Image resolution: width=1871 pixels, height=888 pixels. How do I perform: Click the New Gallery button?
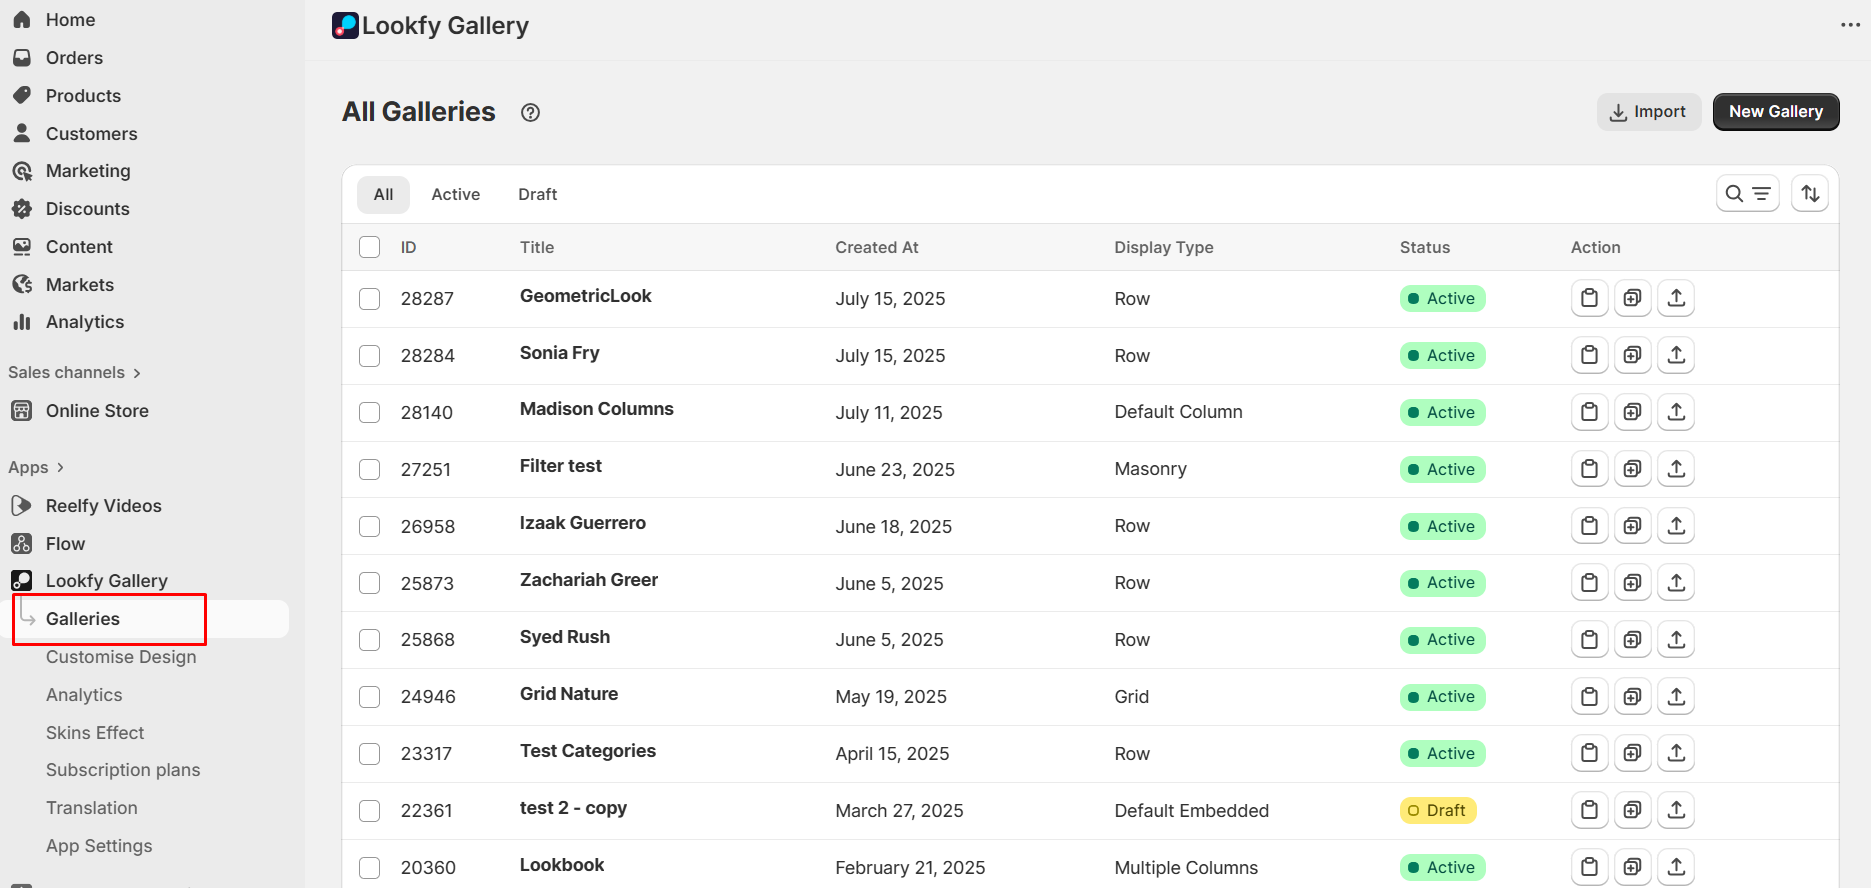tap(1775, 112)
